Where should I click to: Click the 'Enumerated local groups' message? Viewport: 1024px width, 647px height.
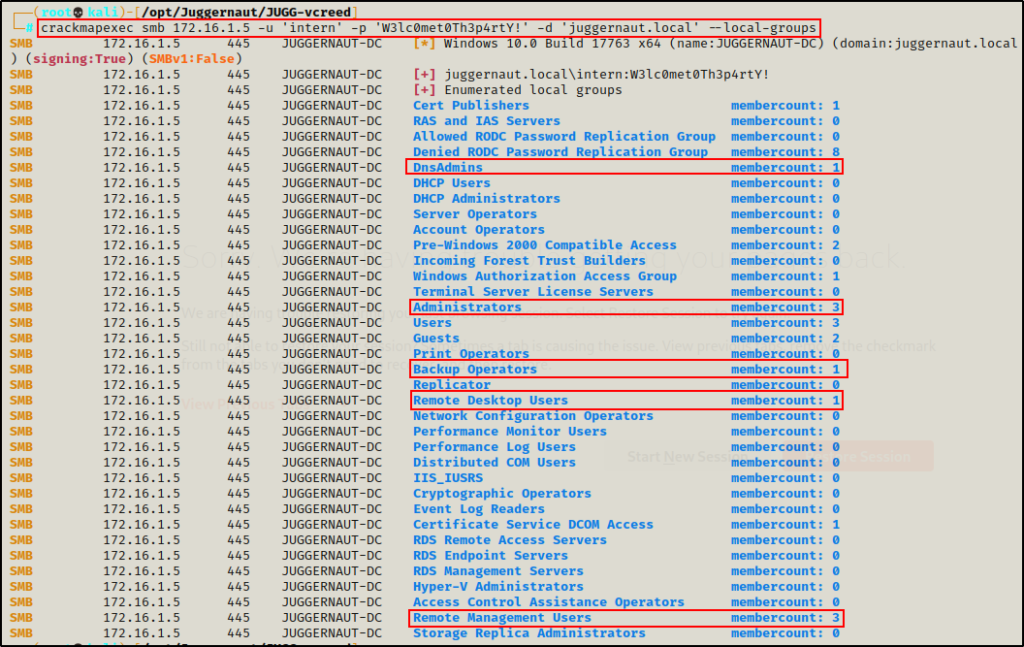533,90
